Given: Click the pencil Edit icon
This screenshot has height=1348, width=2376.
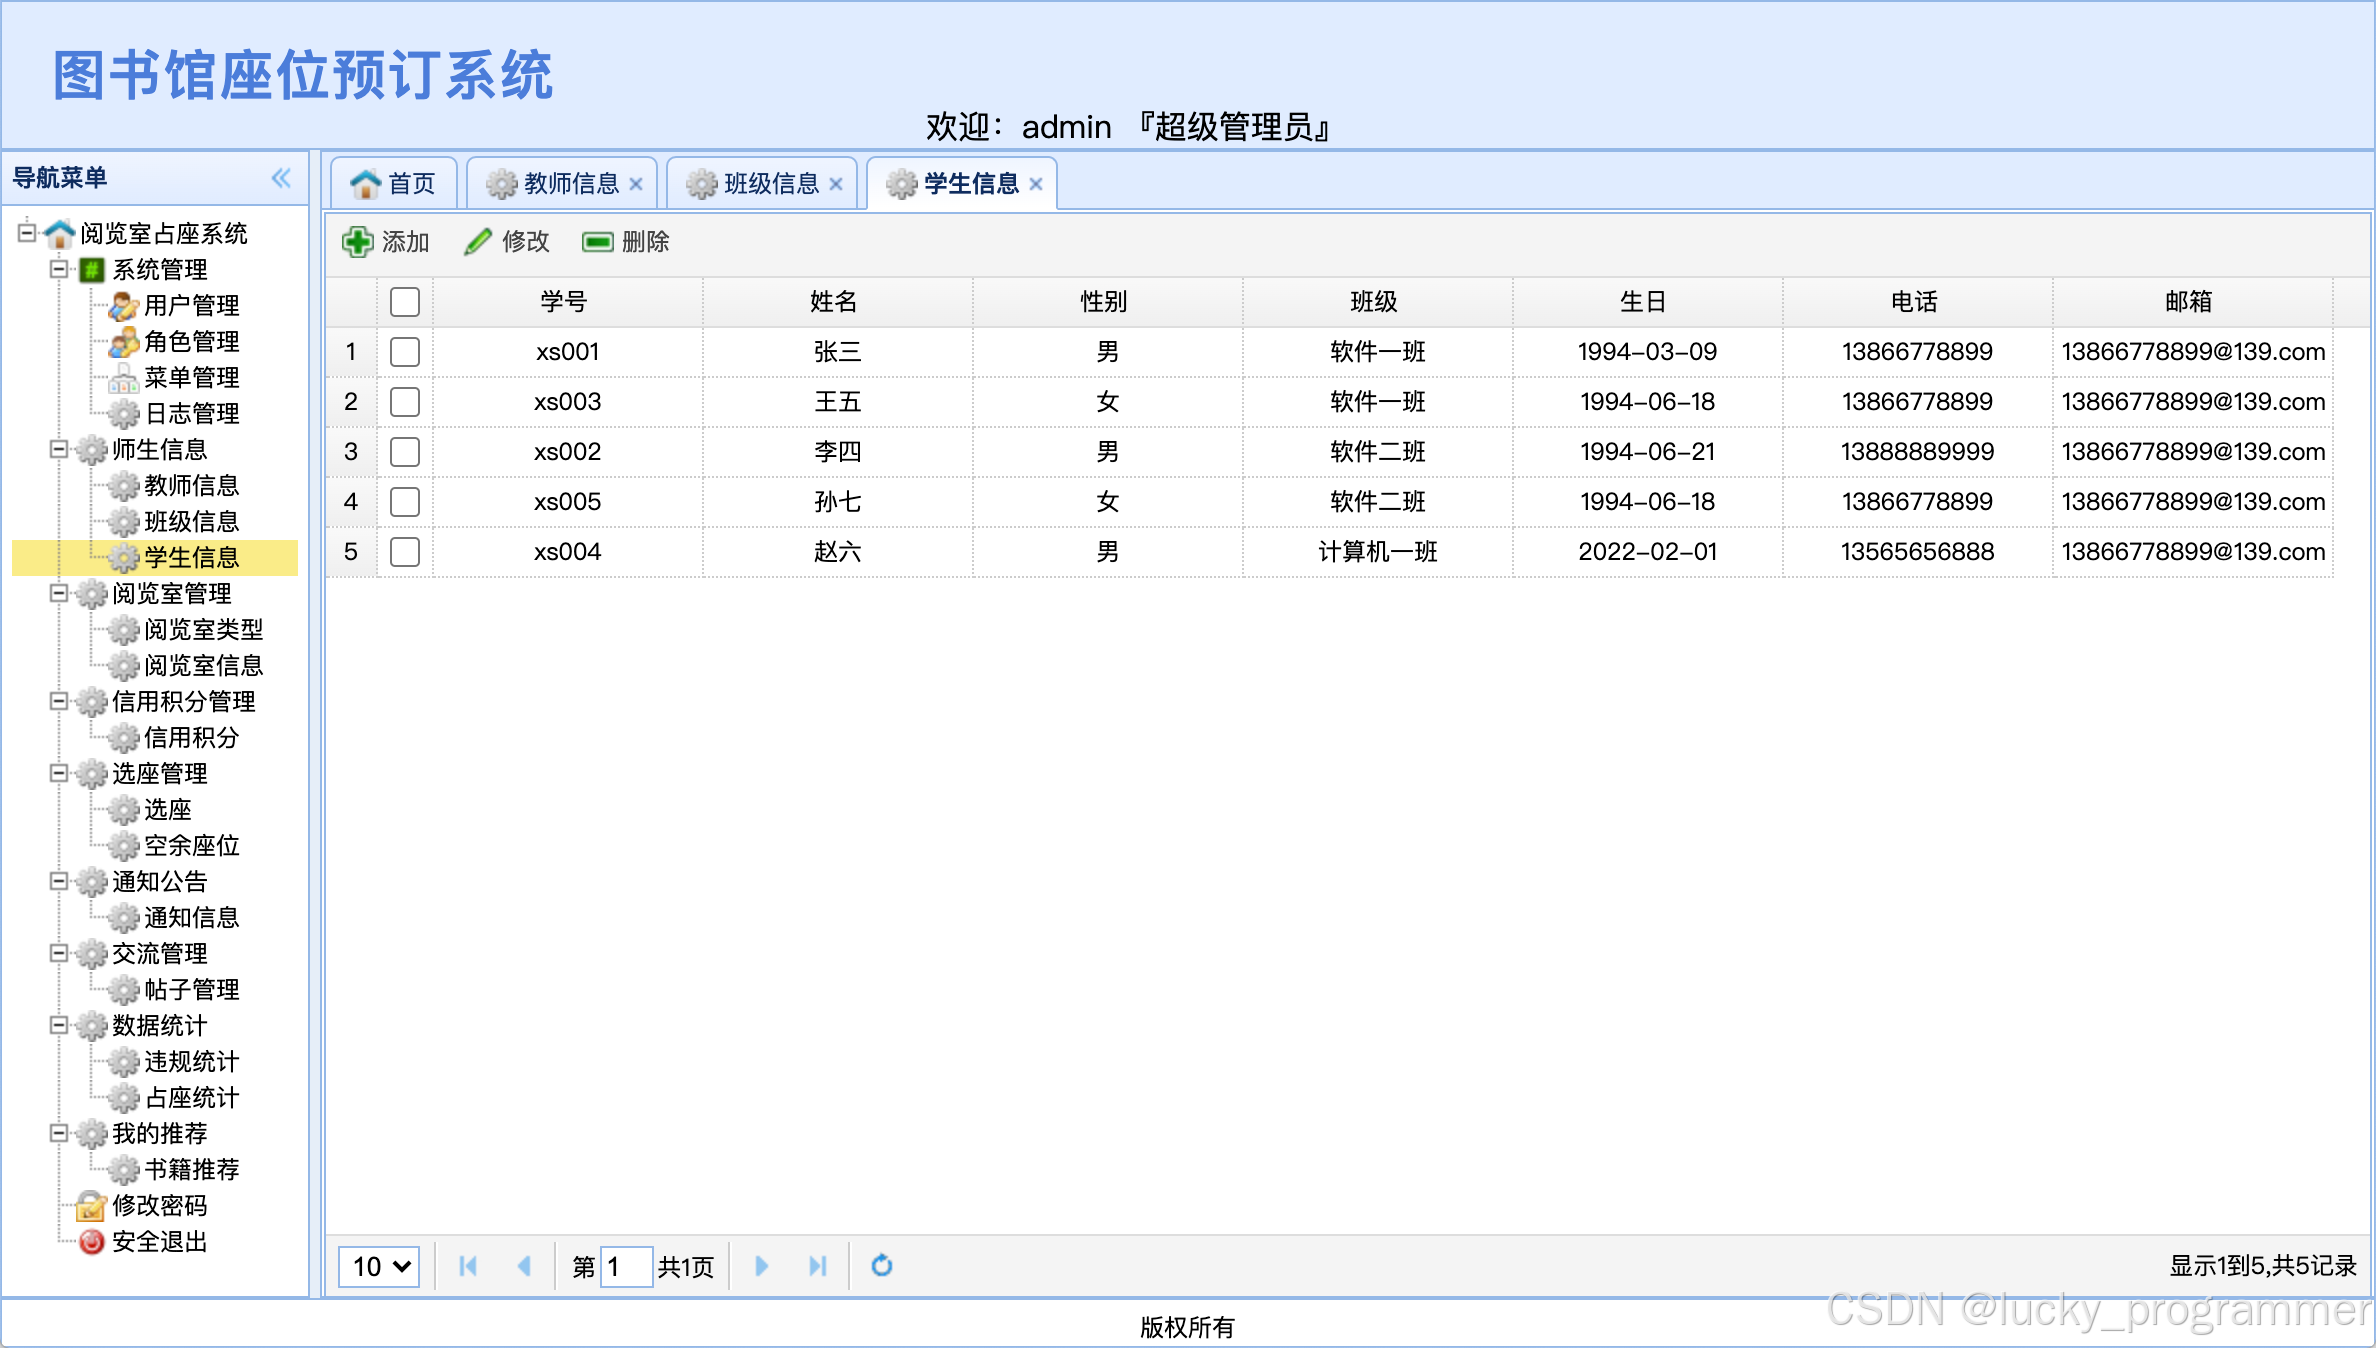Looking at the screenshot, I should coord(478,242).
